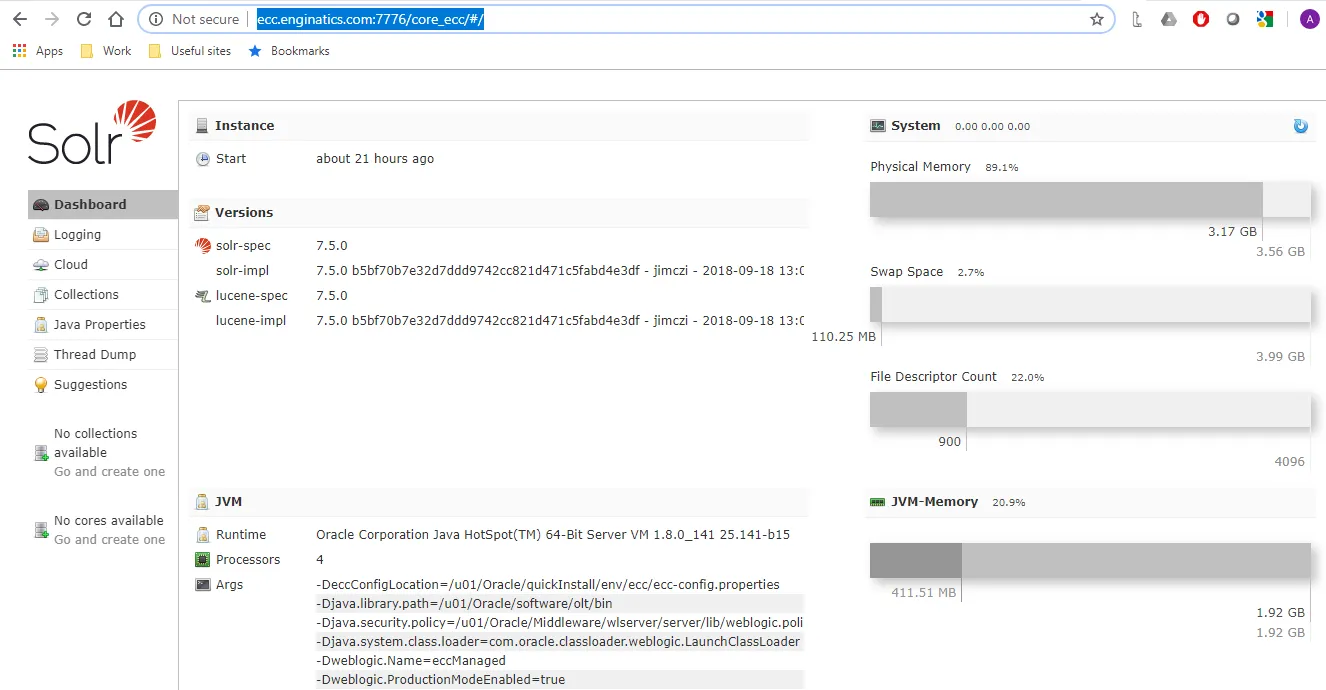The height and width of the screenshot is (690, 1326).
Task: Bookmark this page with the star icon
Action: click(1096, 19)
